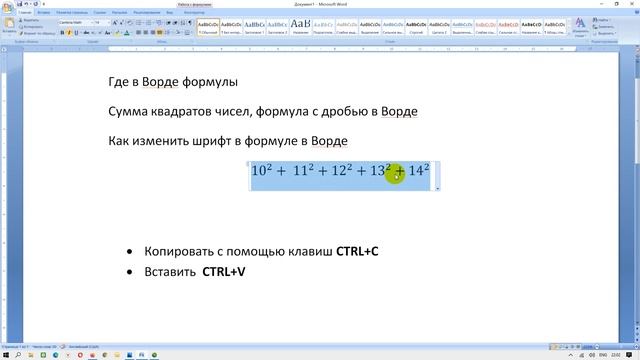Apply the Обычный style

pos(208,27)
